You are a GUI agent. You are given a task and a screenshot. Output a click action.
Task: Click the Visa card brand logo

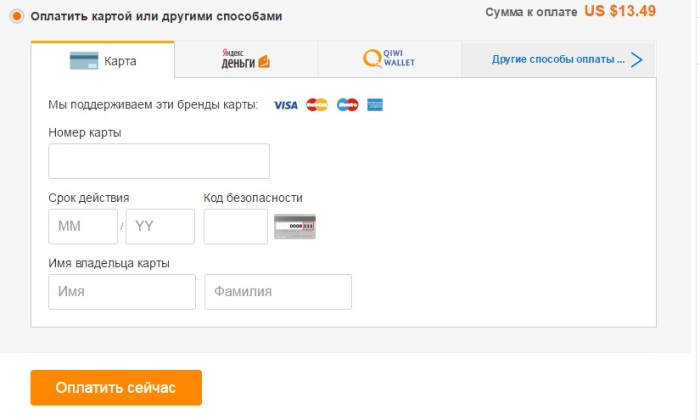click(x=286, y=105)
